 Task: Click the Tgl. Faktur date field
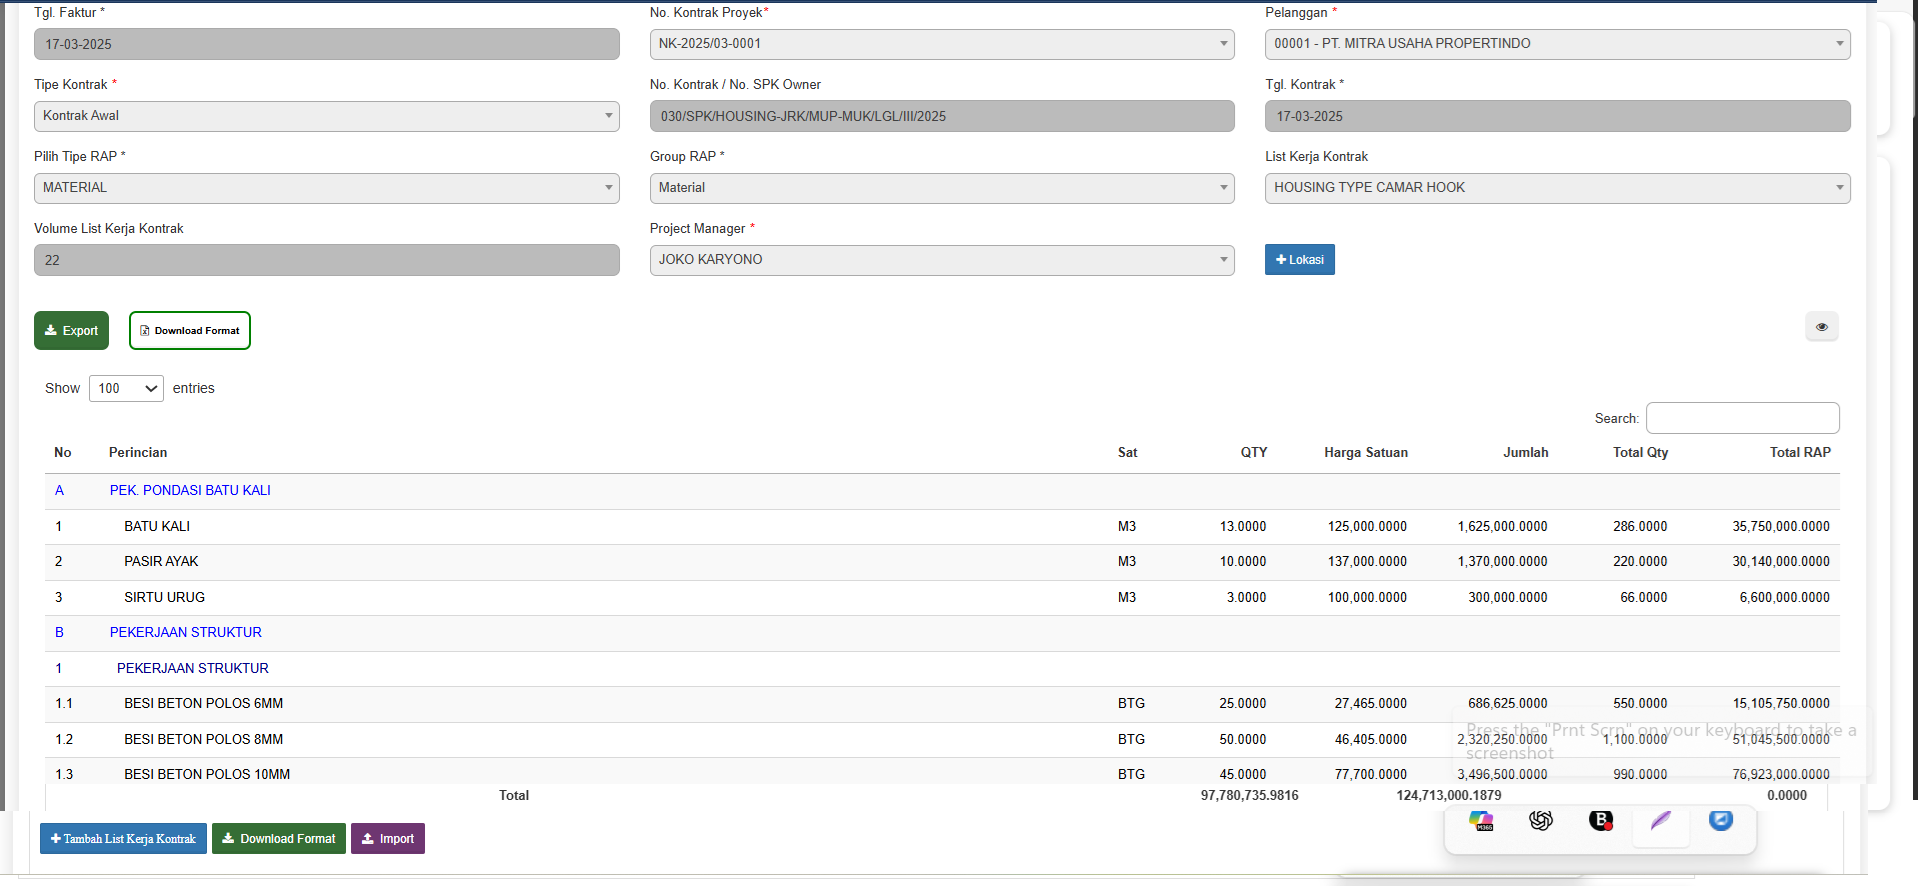click(x=326, y=44)
